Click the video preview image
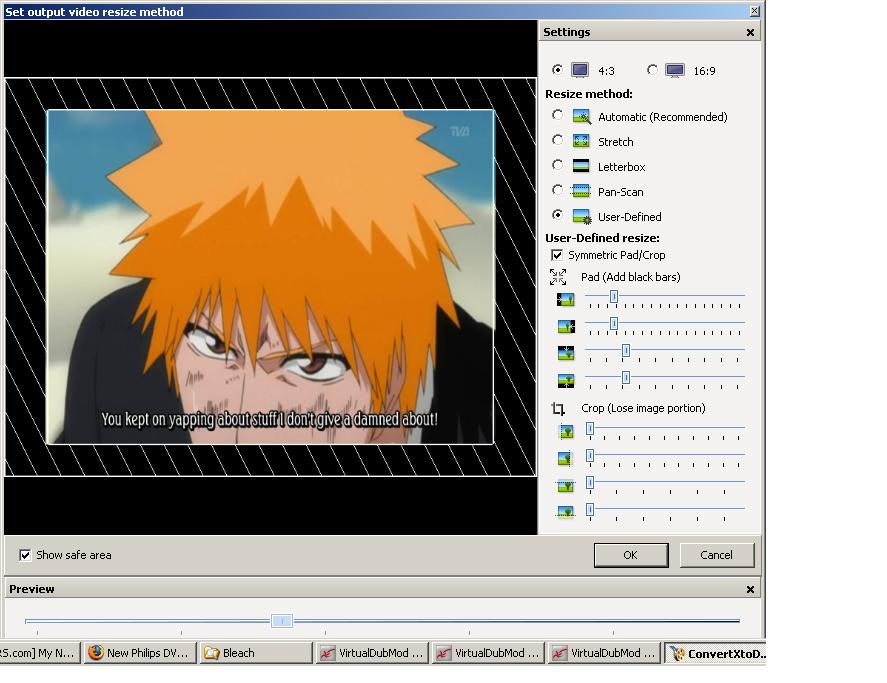Image resolution: width=887 pixels, height=683 pixels. (270, 277)
